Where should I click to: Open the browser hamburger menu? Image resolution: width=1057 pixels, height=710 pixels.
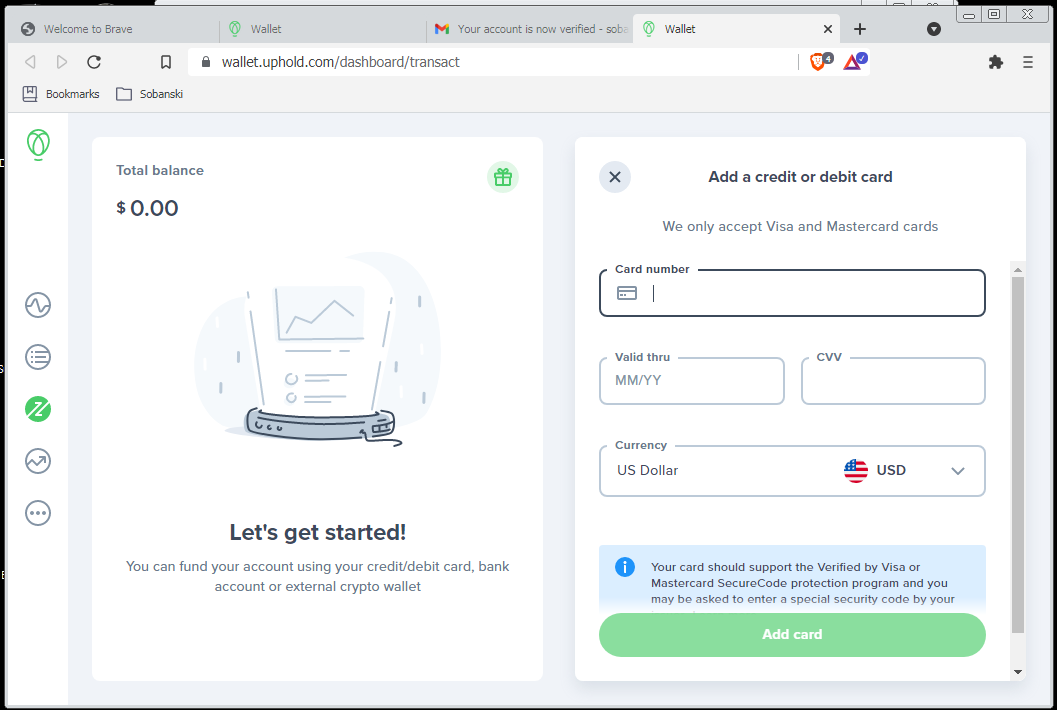pyautogui.click(x=1028, y=62)
